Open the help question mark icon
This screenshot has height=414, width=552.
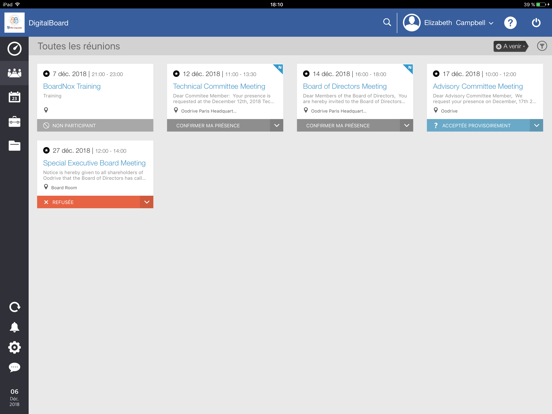pos(510,23)
